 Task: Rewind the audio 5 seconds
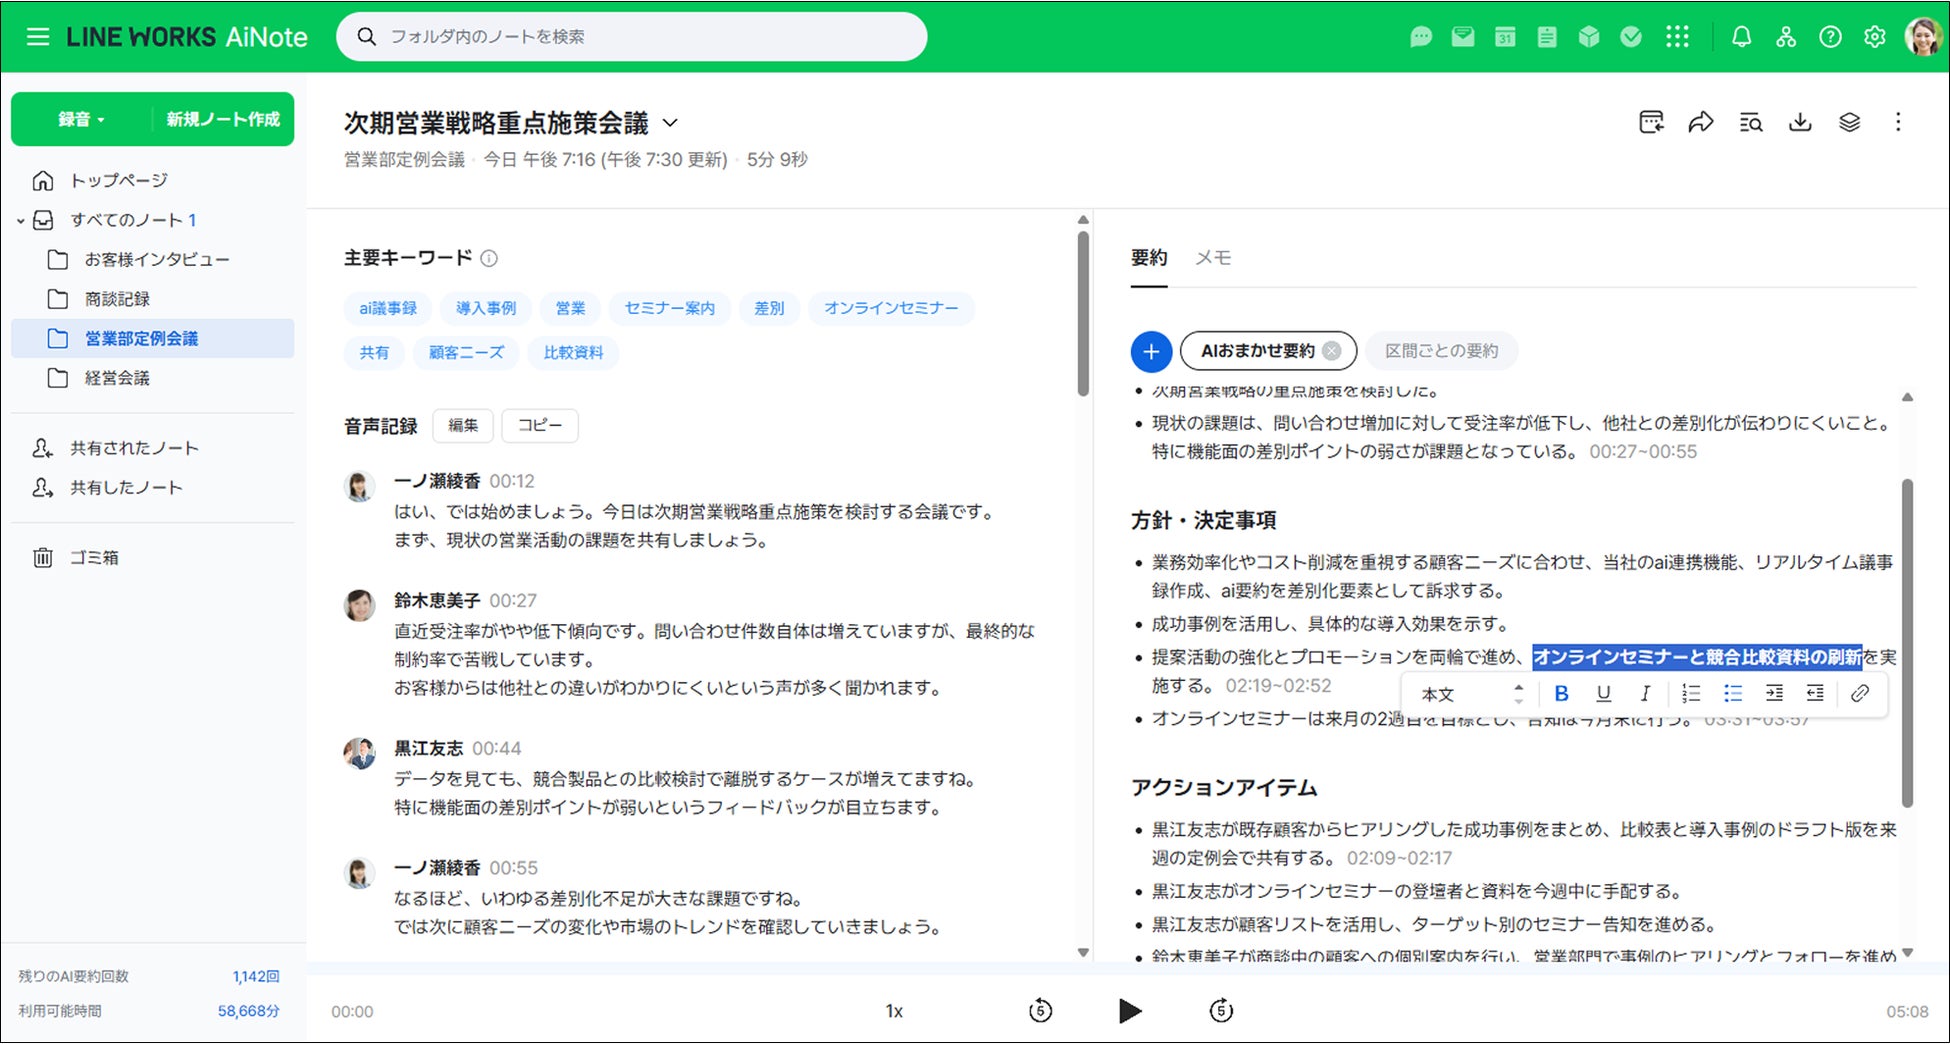pyautogui.click(x=1040, y=1011)
